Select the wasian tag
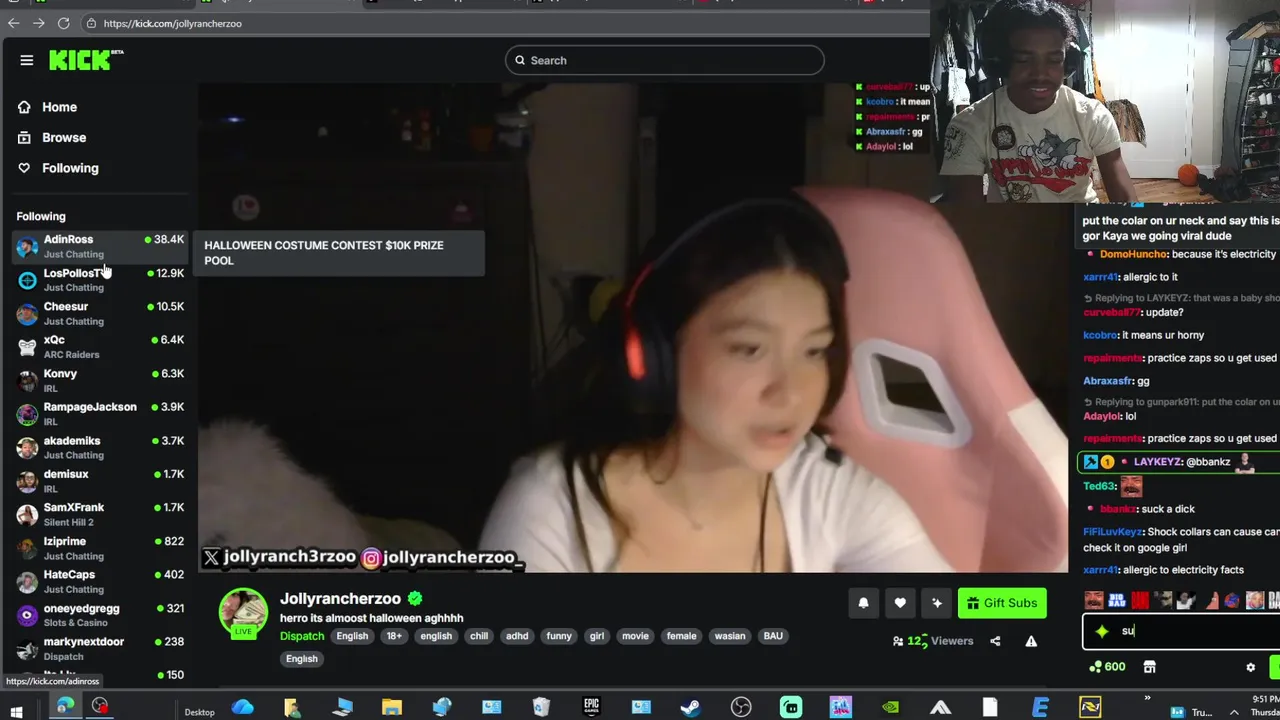 tap(729, 636)
